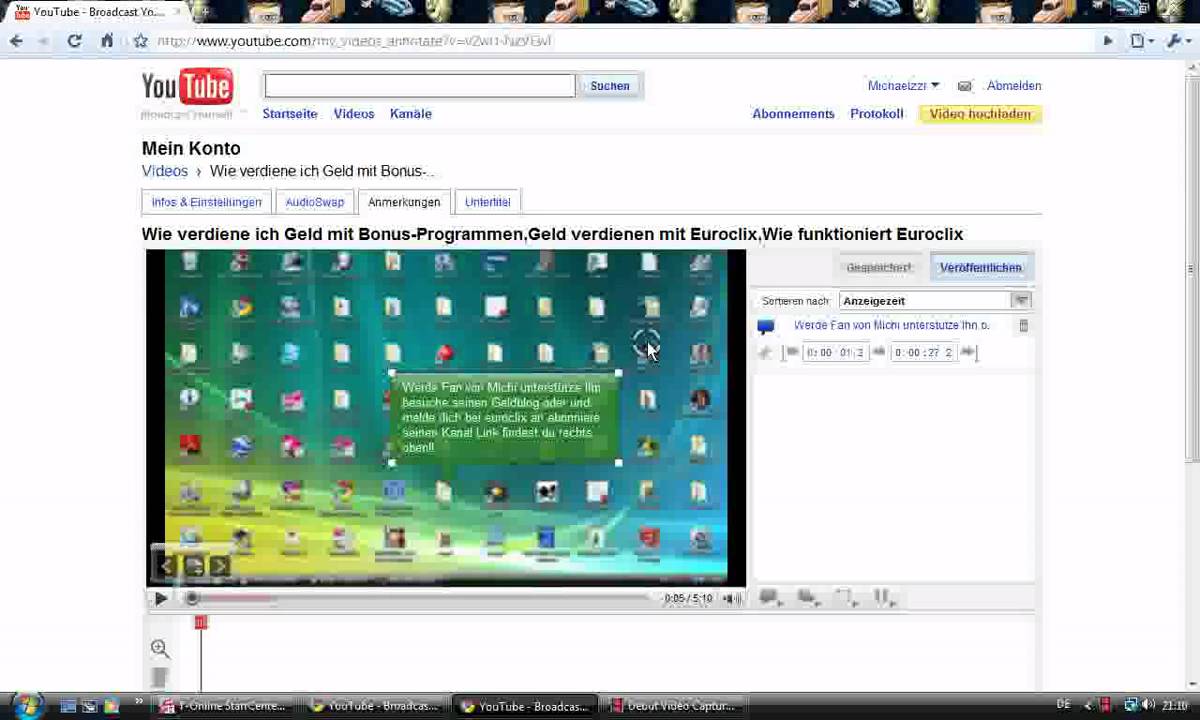Add a spotlight annotation below the player
This screenshot has width=1200, height=720.
tap(846, 598)
